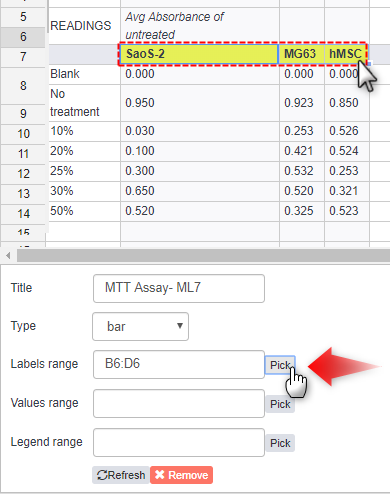
Task: Select the hMSC header cell
Action: [x=346, y=54]
